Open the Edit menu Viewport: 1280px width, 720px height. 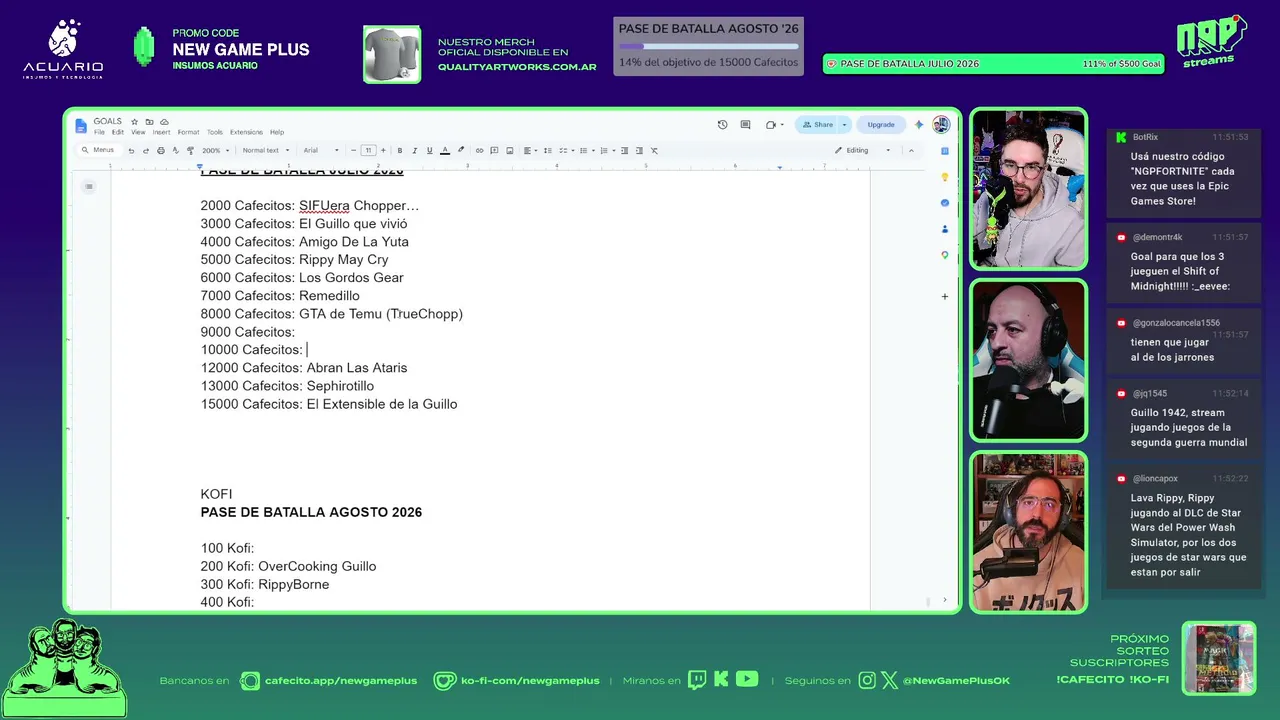click(x=118, y=132)
